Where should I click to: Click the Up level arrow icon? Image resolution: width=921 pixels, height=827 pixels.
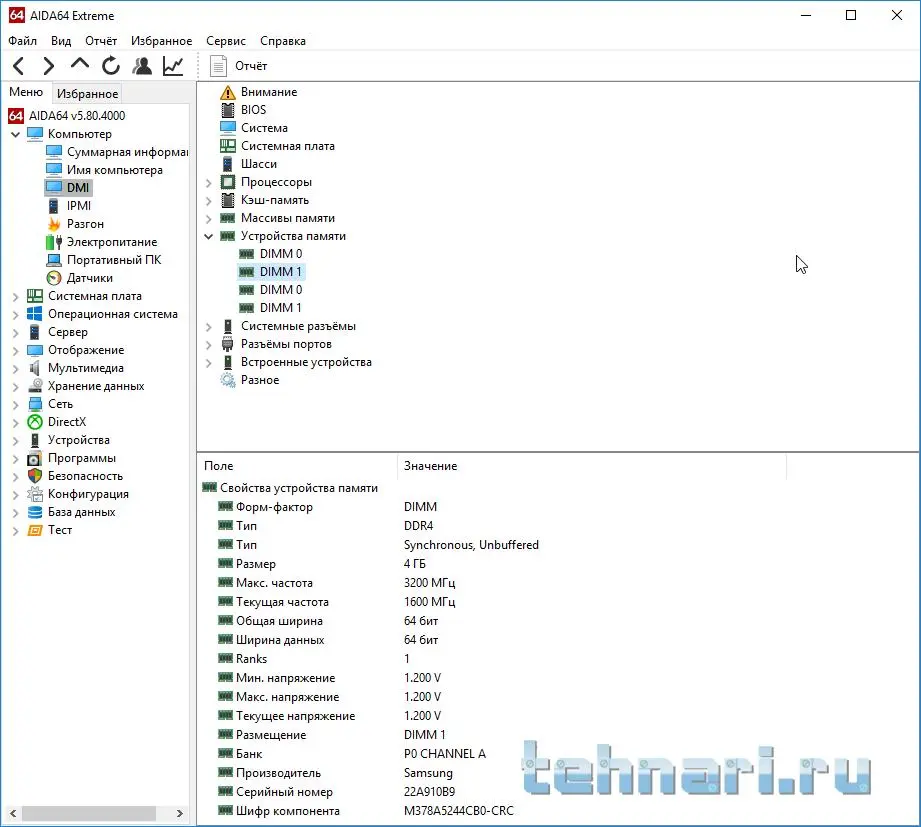(x=80, y=65)
